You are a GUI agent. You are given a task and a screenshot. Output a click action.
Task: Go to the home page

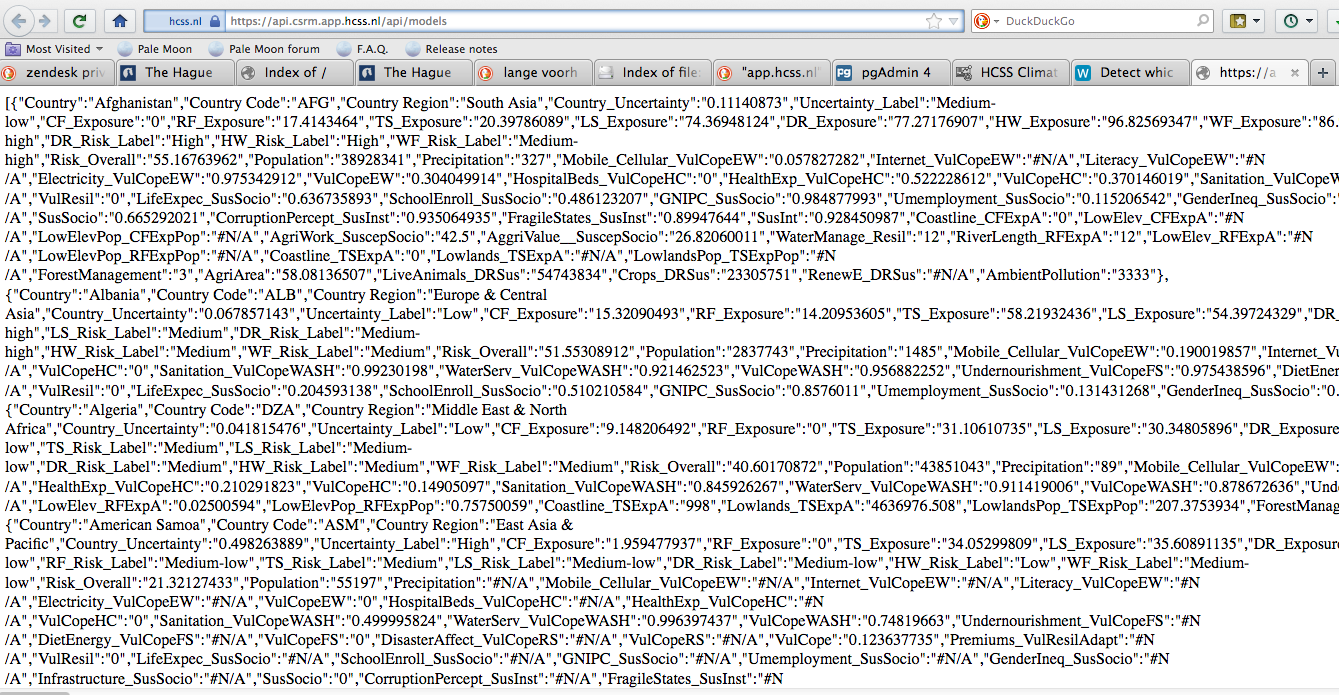[119, 20]
